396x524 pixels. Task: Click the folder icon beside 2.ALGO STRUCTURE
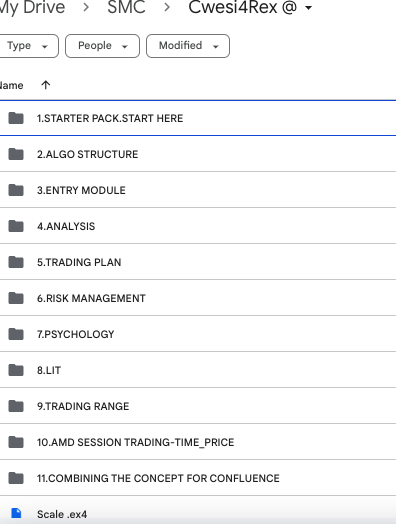16,154
